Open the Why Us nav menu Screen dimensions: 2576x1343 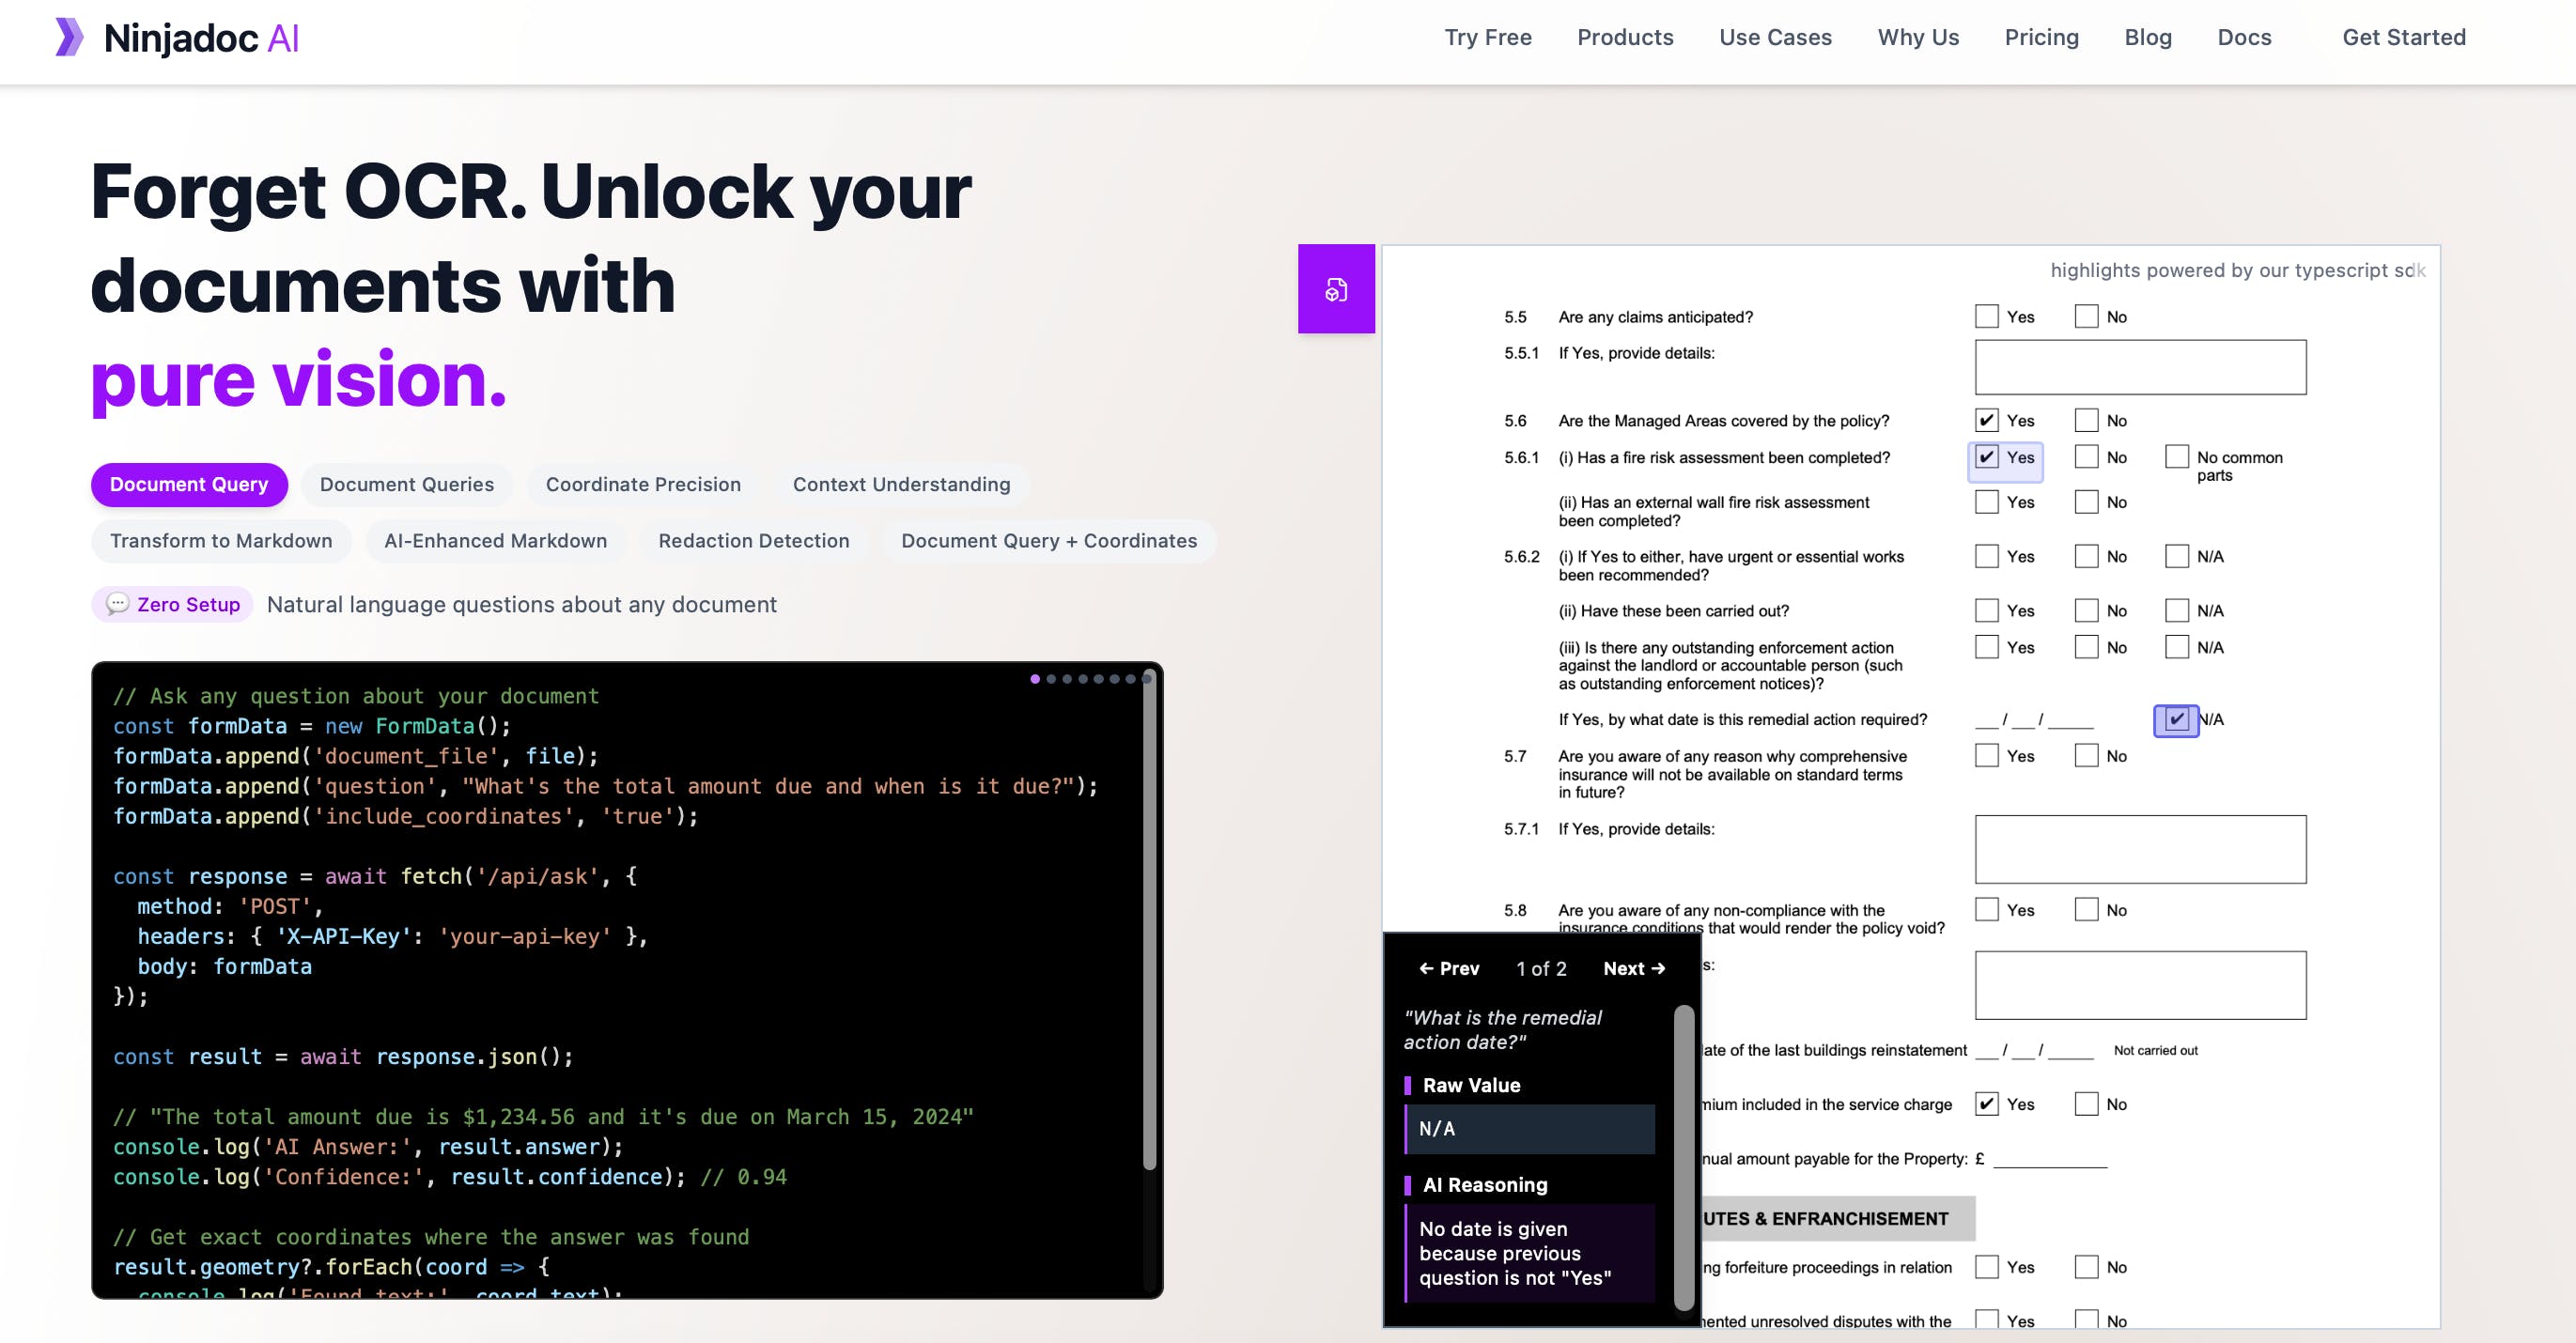tap(1917, 37)
